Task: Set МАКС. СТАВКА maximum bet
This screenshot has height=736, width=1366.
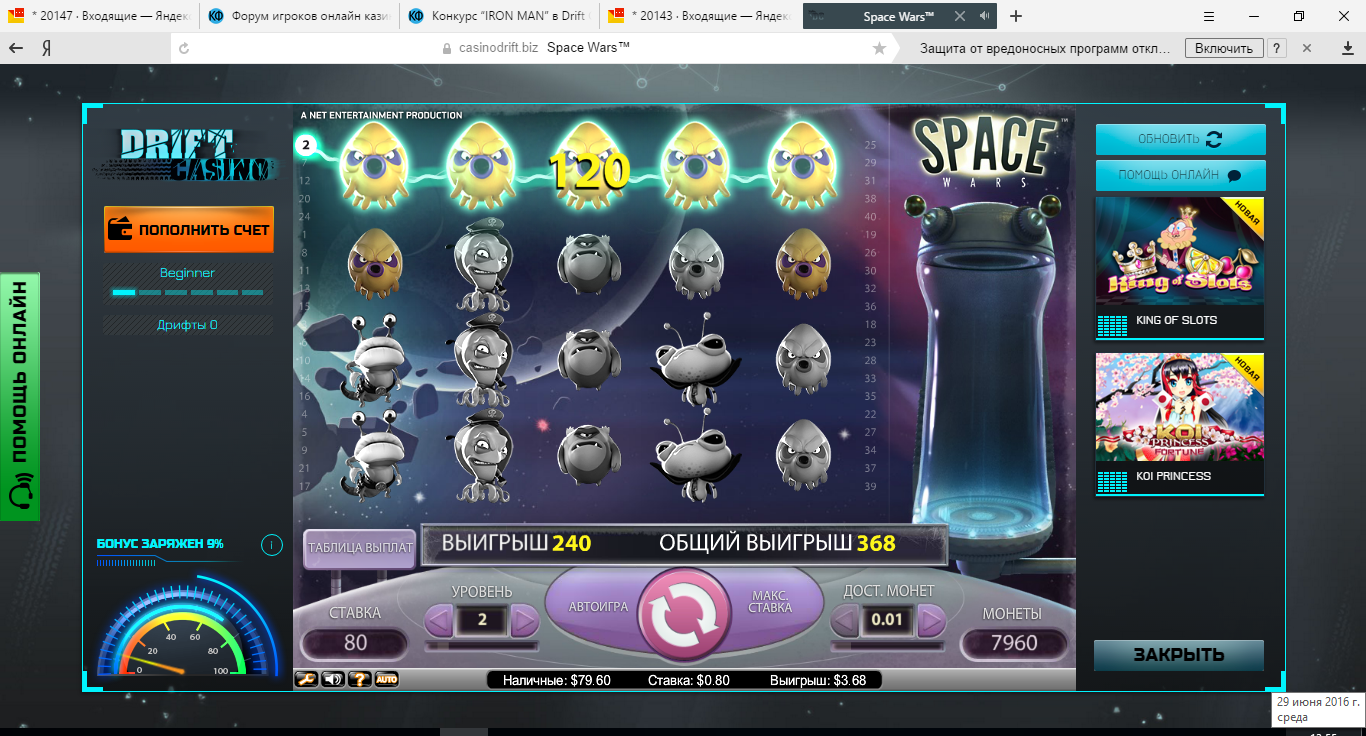Action: coord(770,602)
